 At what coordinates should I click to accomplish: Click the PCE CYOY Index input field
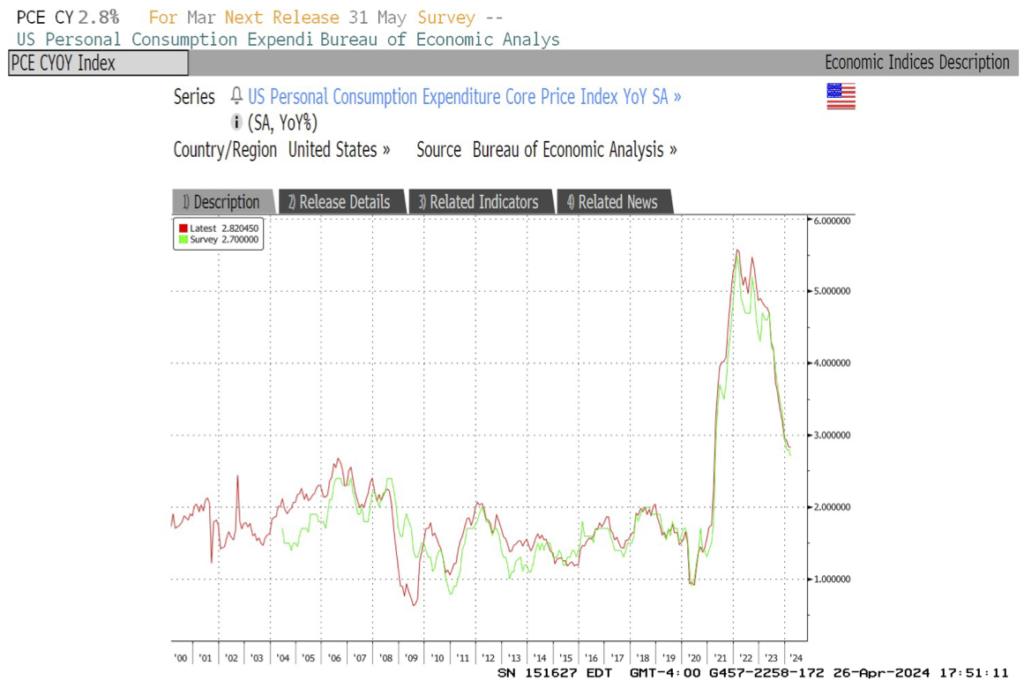click(98, 63)
